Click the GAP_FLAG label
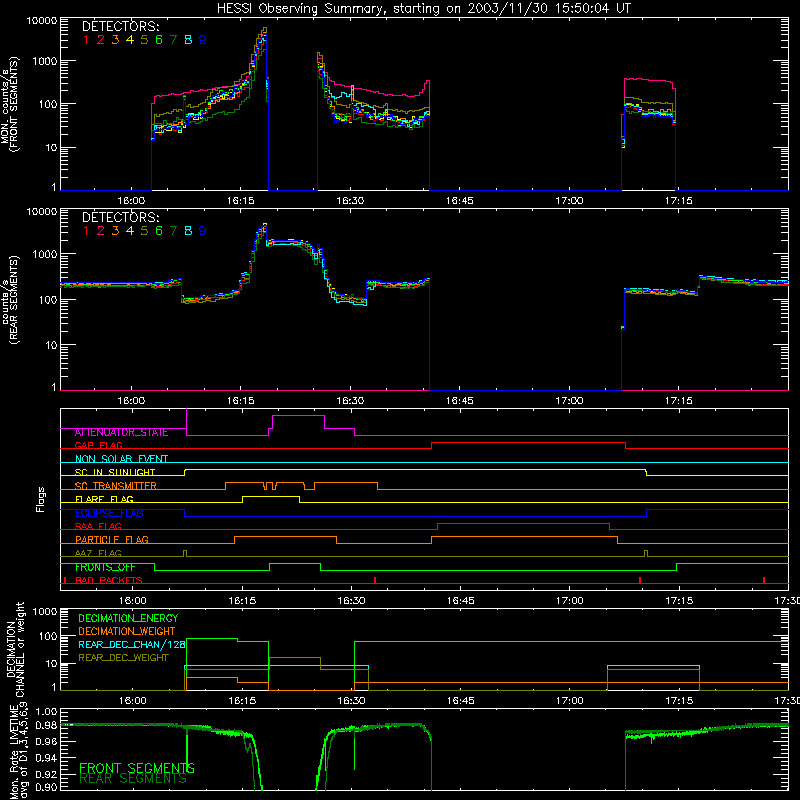The width and height of the screenshot is (800, 800). pos(98,445)
